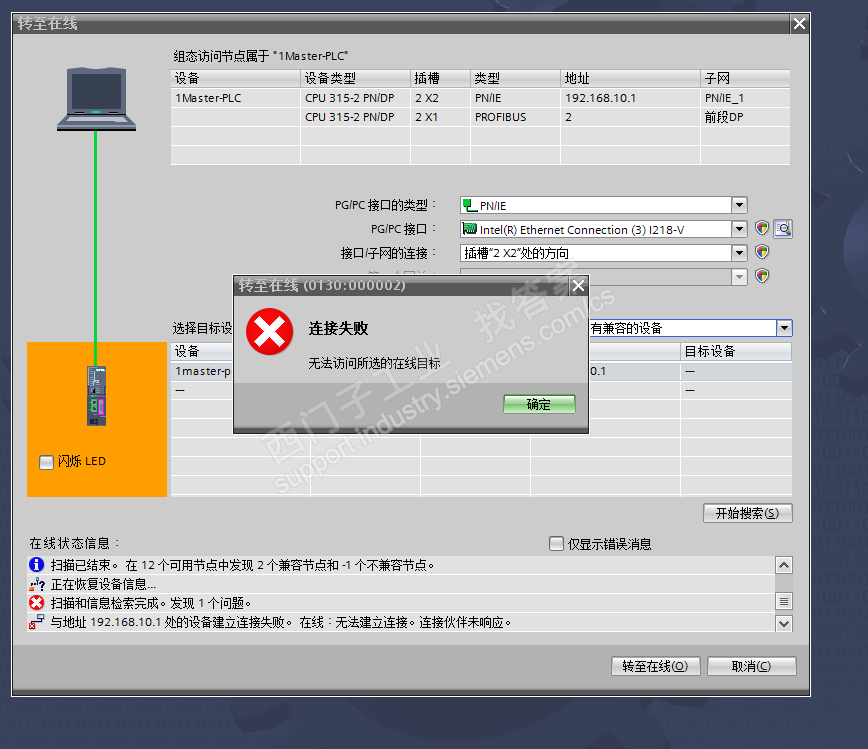Click the status list scroll up arrow
This screenshot has height=749, width=868.
(784, 565)
